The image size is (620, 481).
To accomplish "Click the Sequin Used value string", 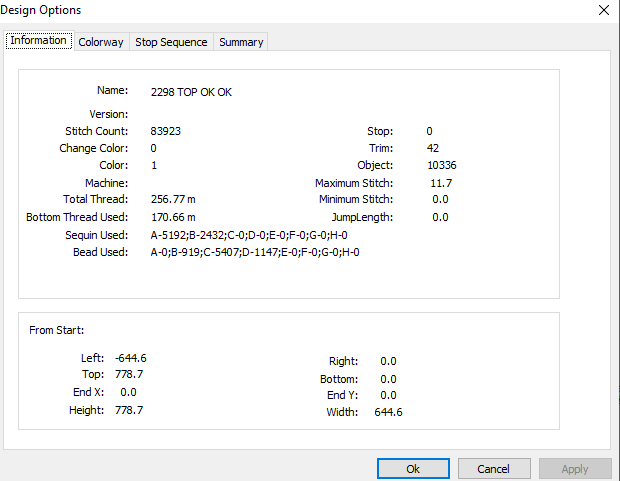I will coord(249,235).
